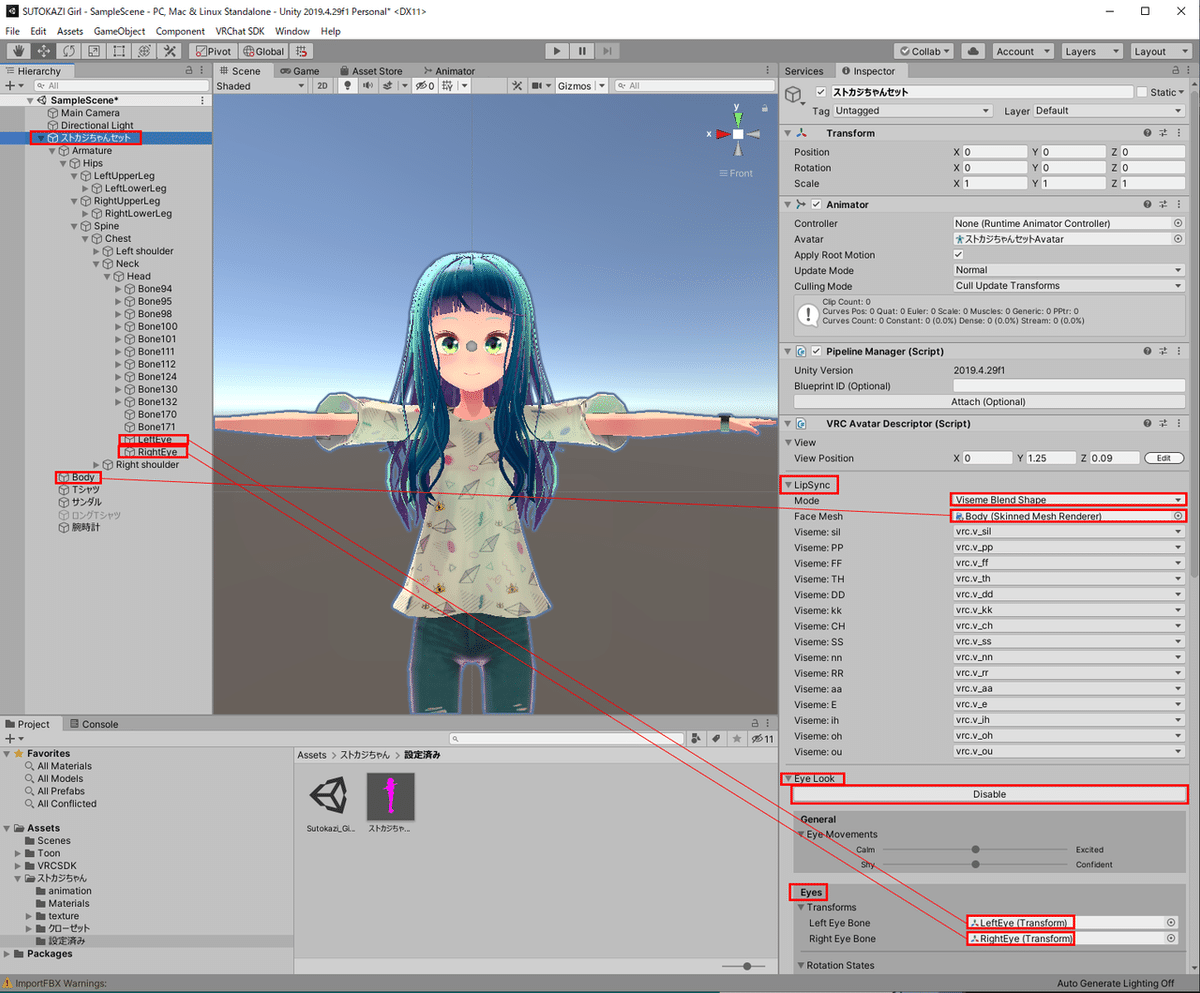Open the VRChat SDK menu
The width and height of the screenshot is (1200, 993).
pos(238,31)
